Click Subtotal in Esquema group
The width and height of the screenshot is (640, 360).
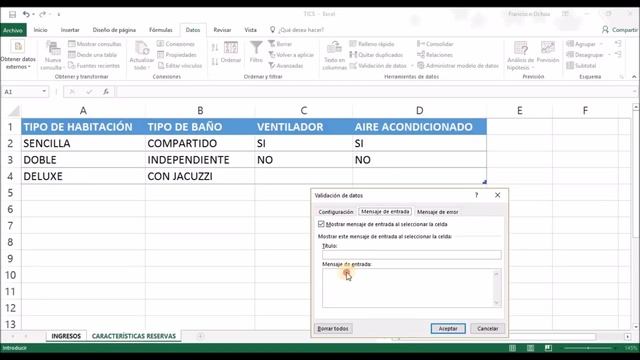(581, 65)
